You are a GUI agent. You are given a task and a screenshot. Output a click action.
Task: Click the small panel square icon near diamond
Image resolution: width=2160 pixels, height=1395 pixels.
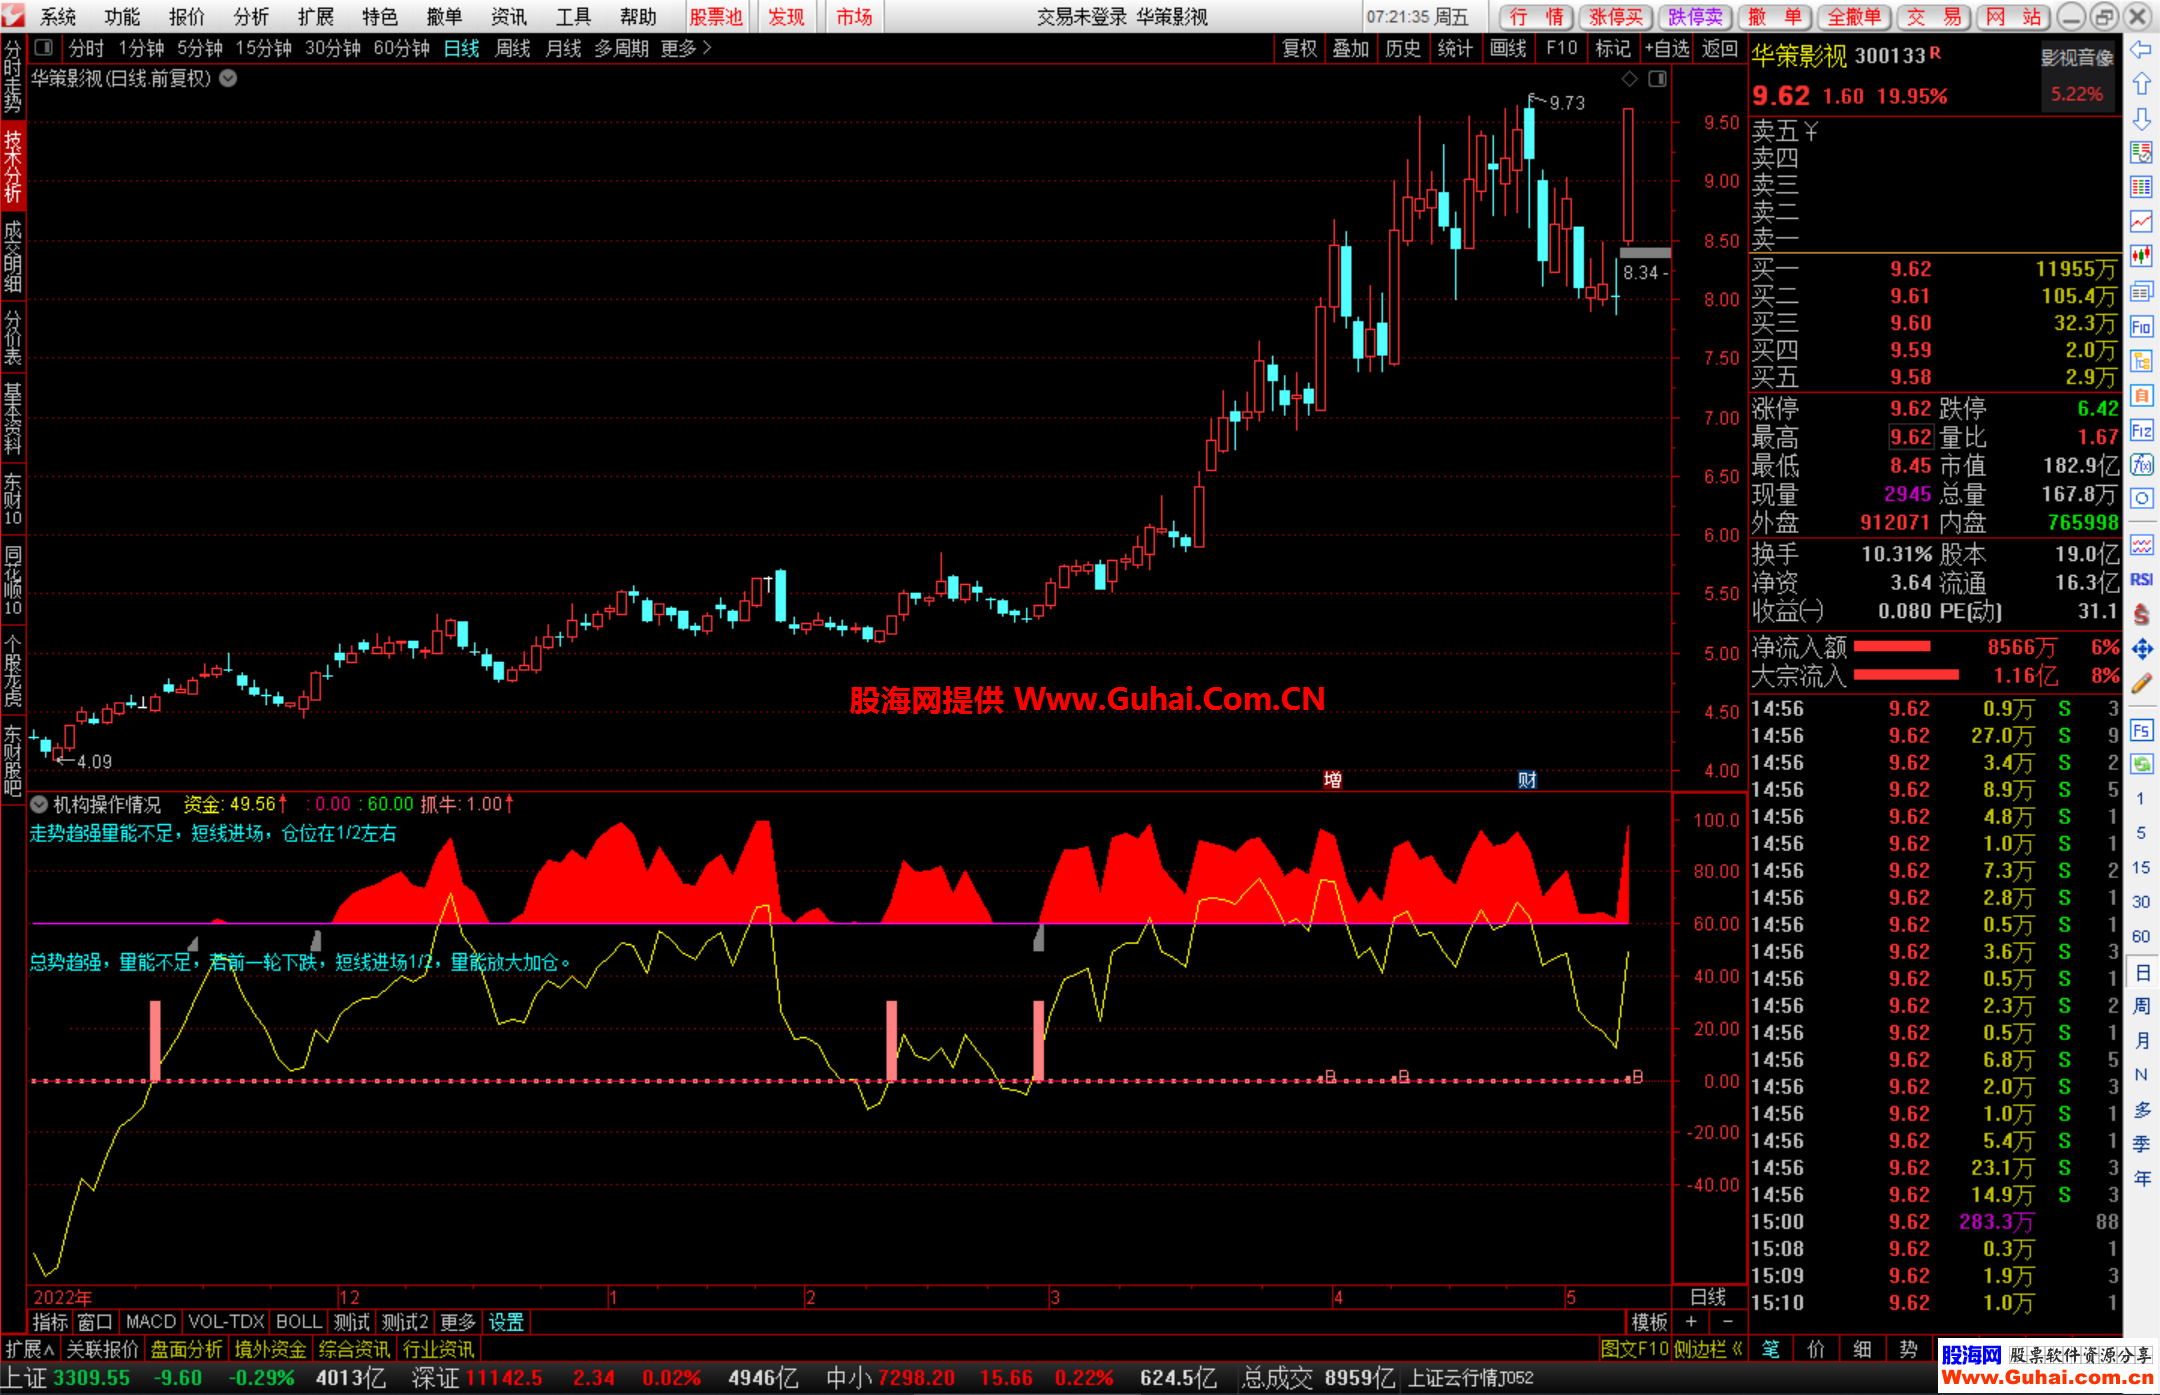1657,79
